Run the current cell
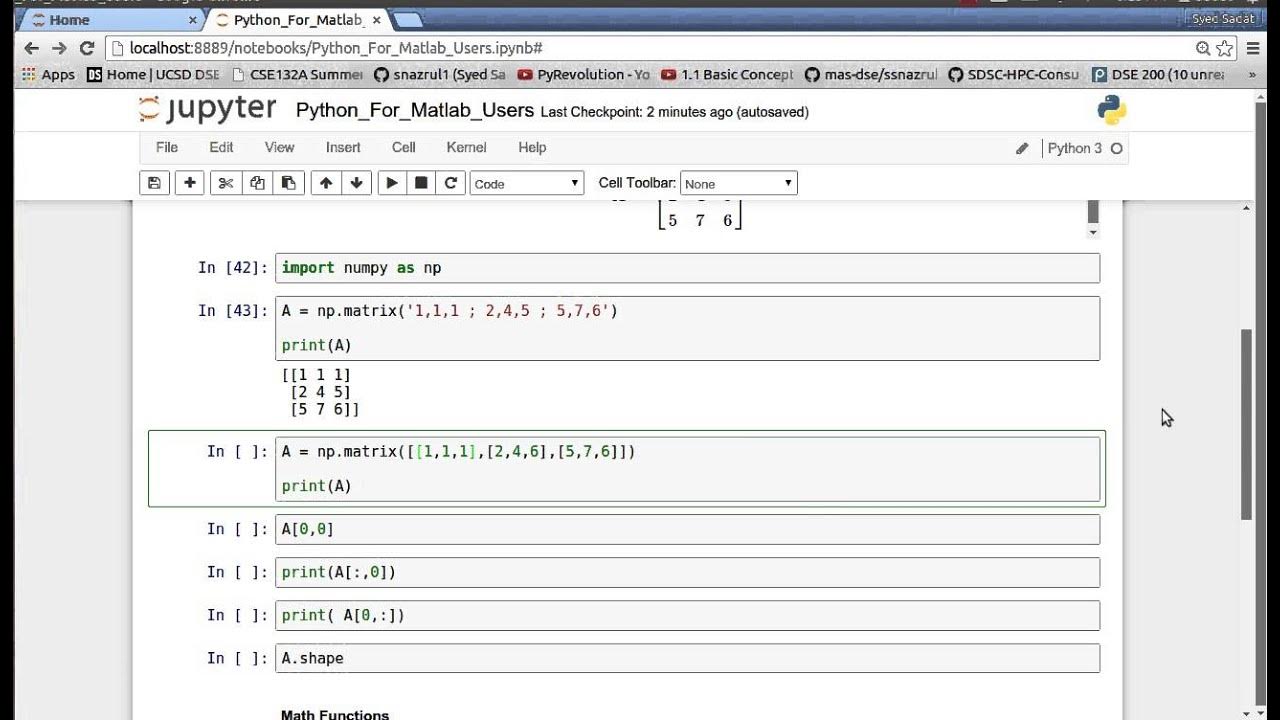 392,183
